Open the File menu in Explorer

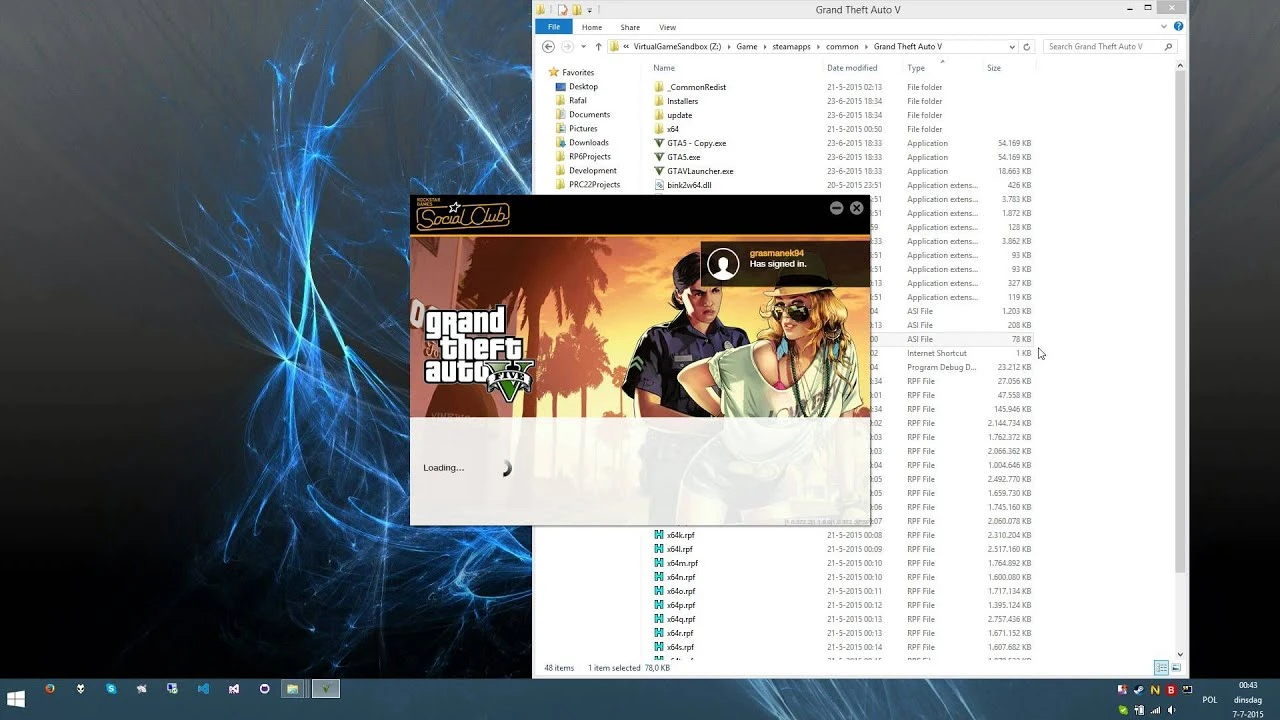click(x=553, y=27)
